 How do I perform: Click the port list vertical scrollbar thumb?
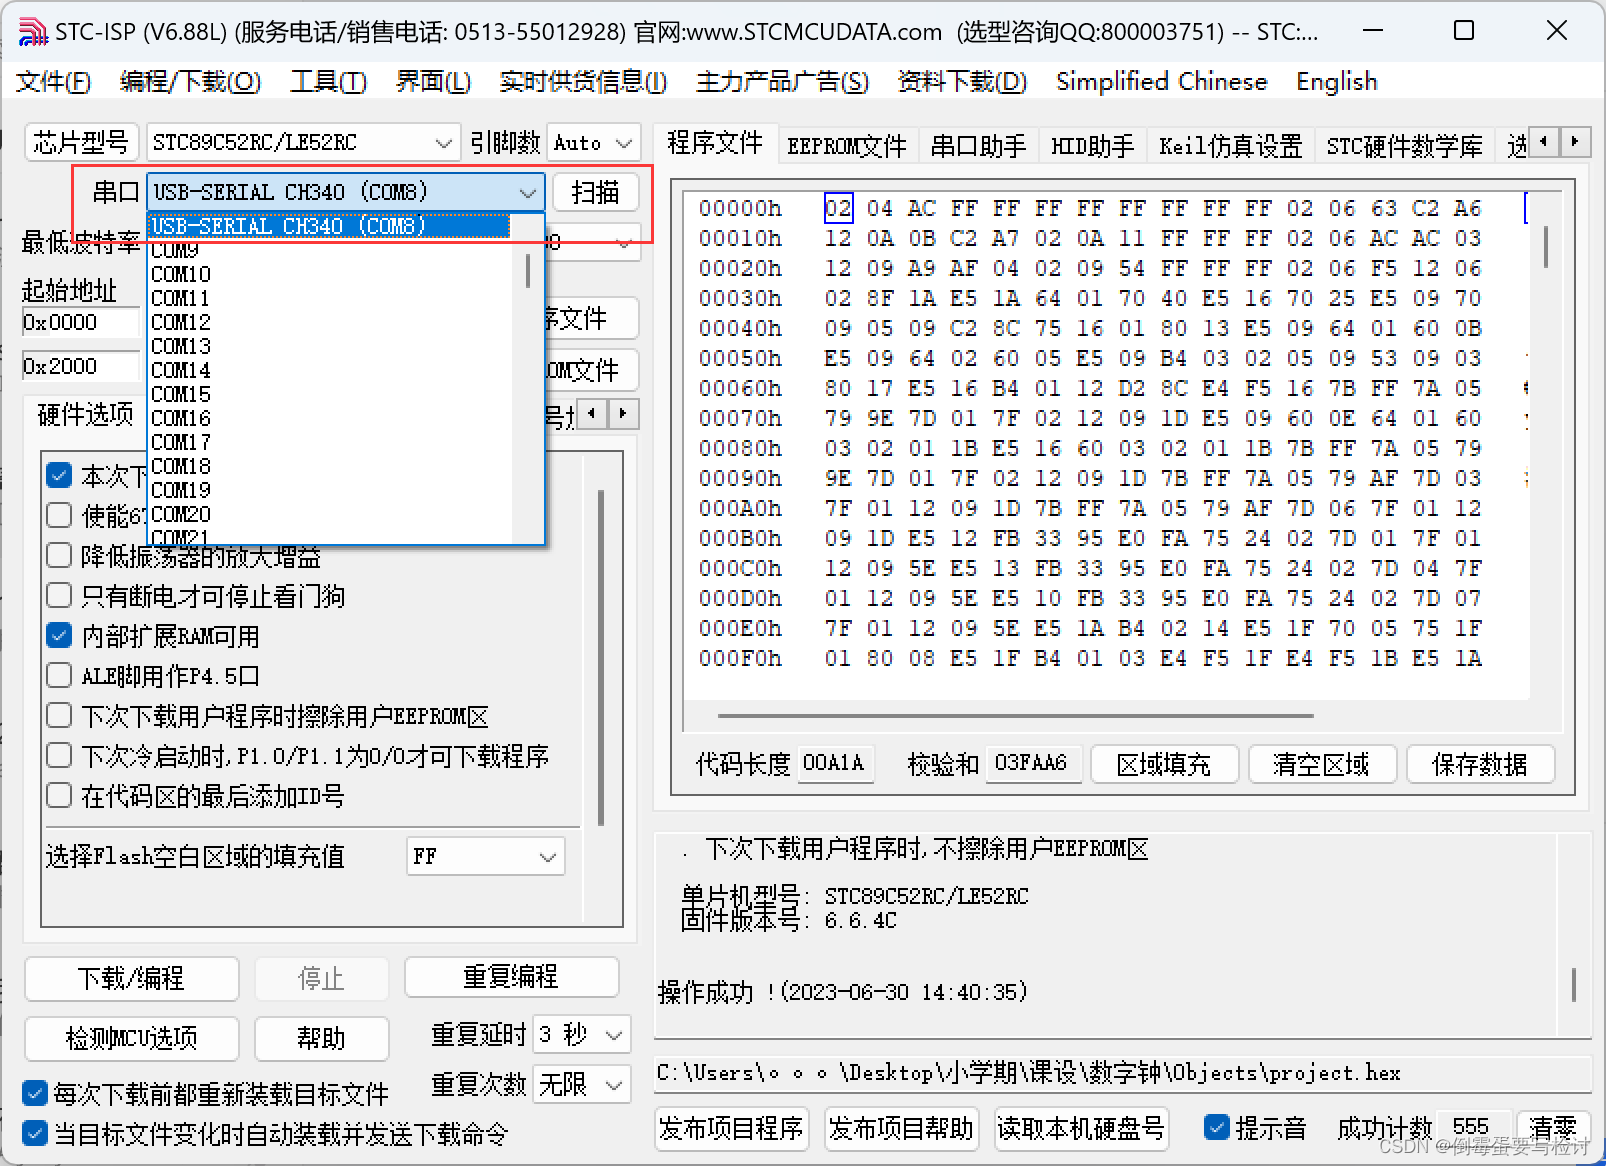click(528, 270)
